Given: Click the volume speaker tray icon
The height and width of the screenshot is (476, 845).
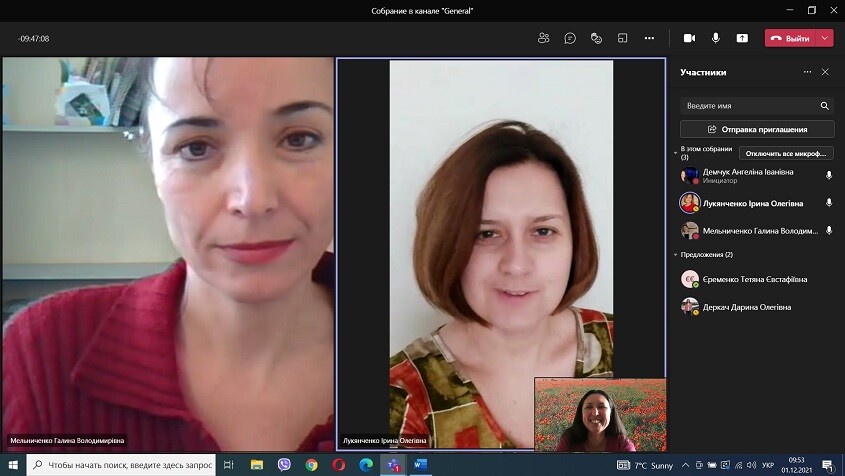Looking at the screenshot, I should (x=752, y=465).
